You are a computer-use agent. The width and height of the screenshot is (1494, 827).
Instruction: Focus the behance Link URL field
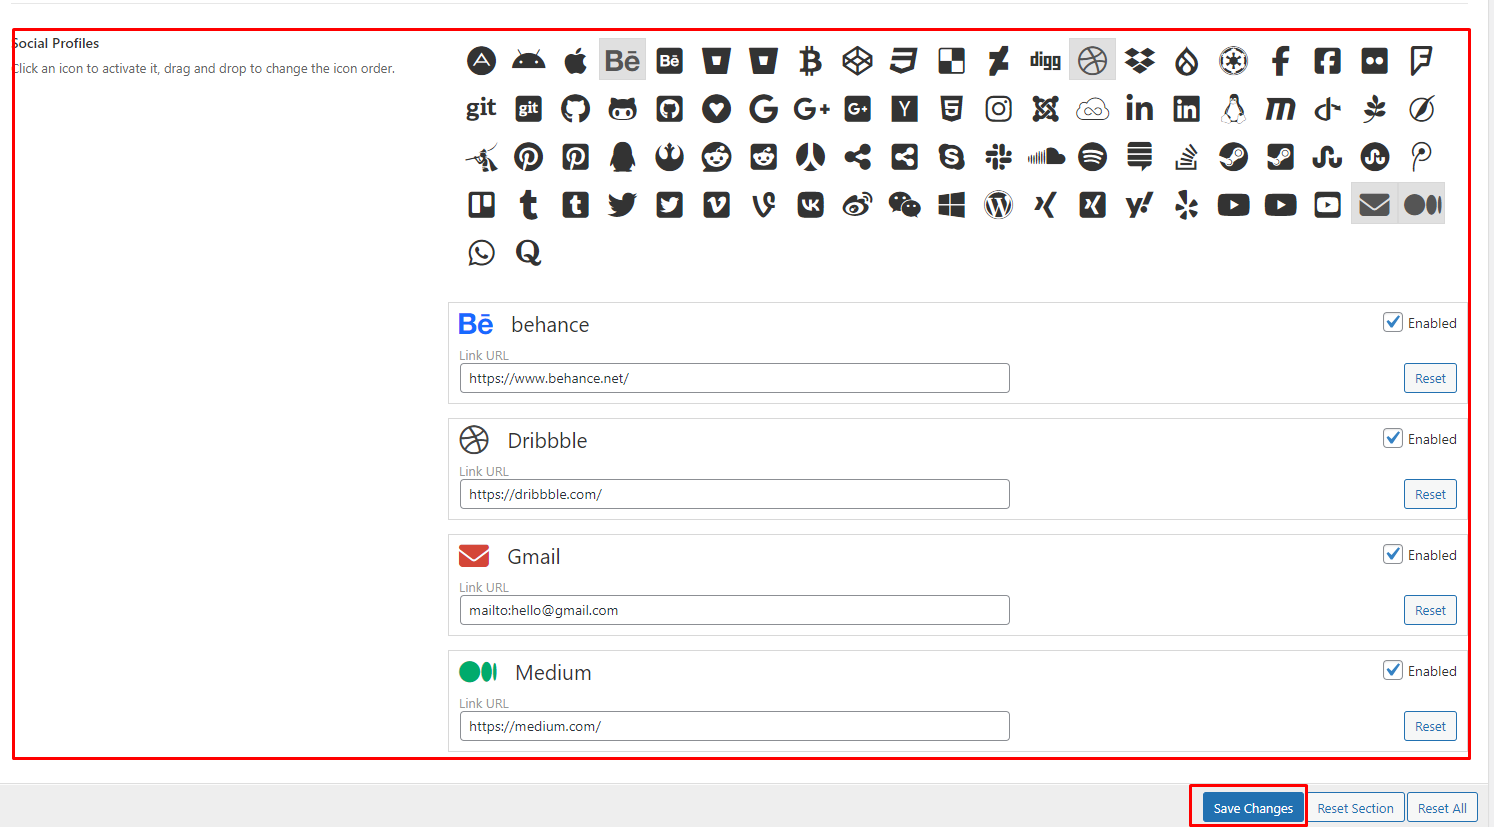click(734, 378)
